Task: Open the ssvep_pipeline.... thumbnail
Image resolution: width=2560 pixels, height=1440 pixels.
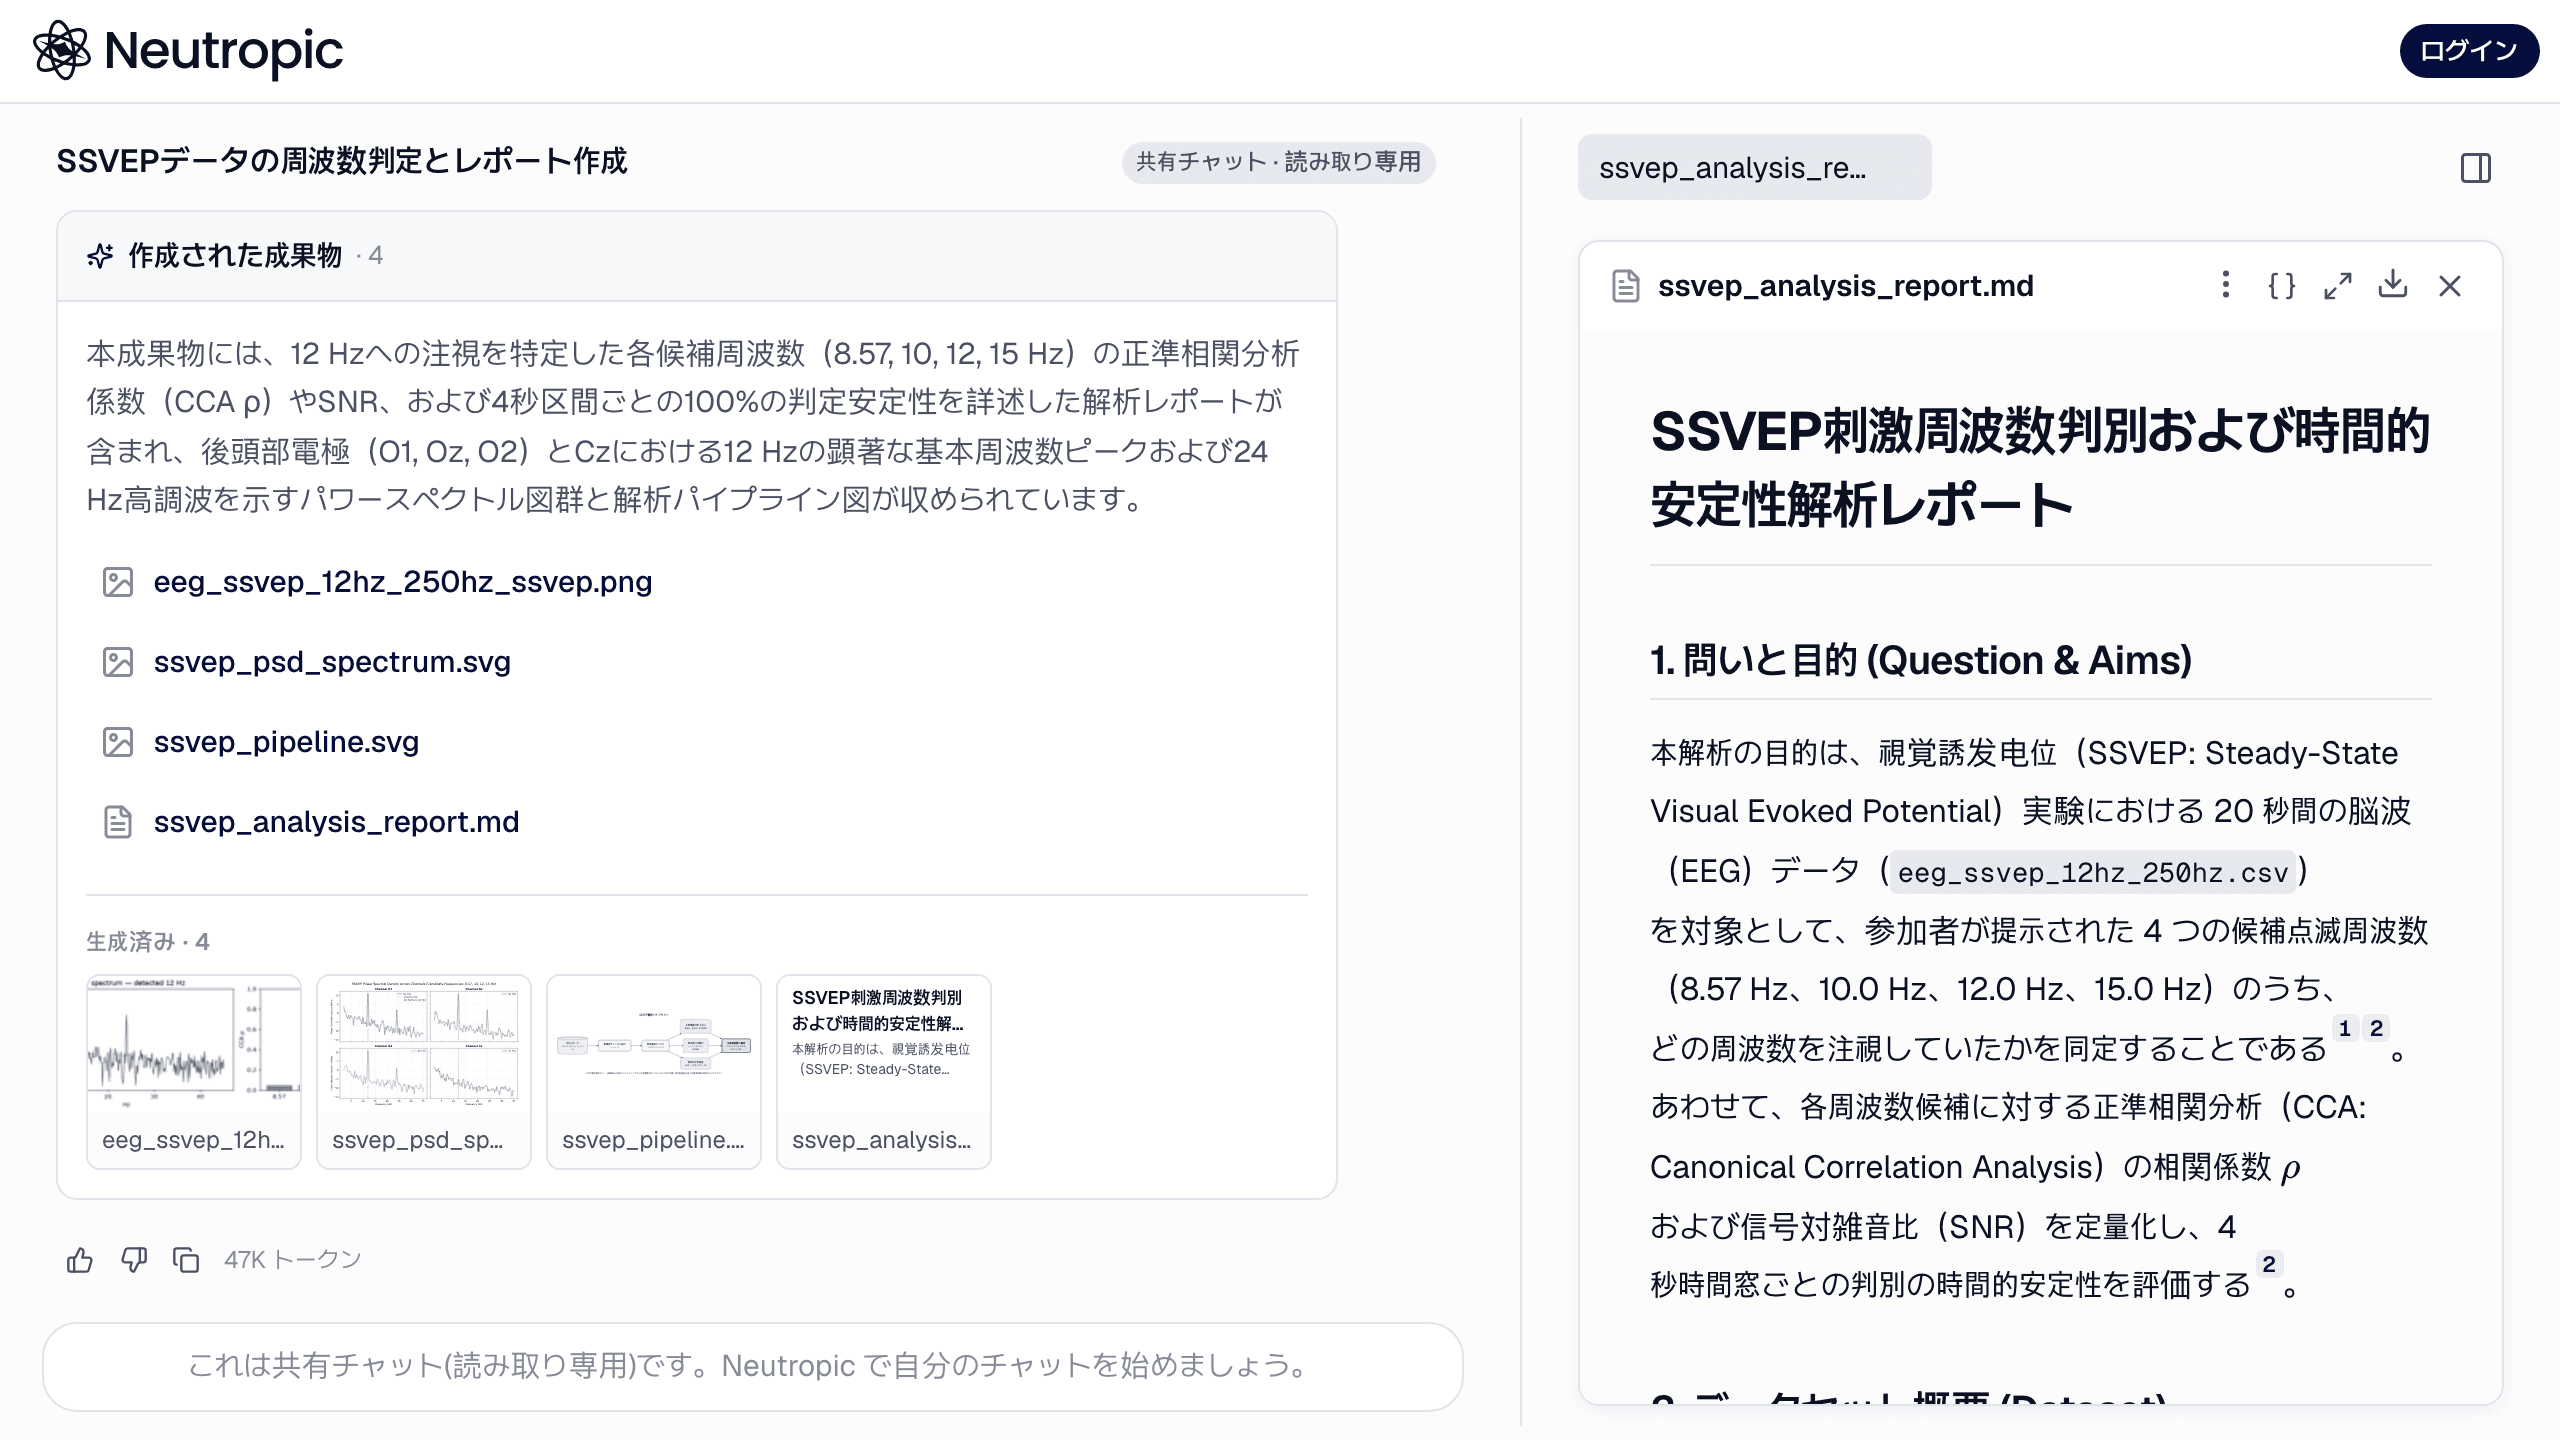Action: coord(654,1071)
